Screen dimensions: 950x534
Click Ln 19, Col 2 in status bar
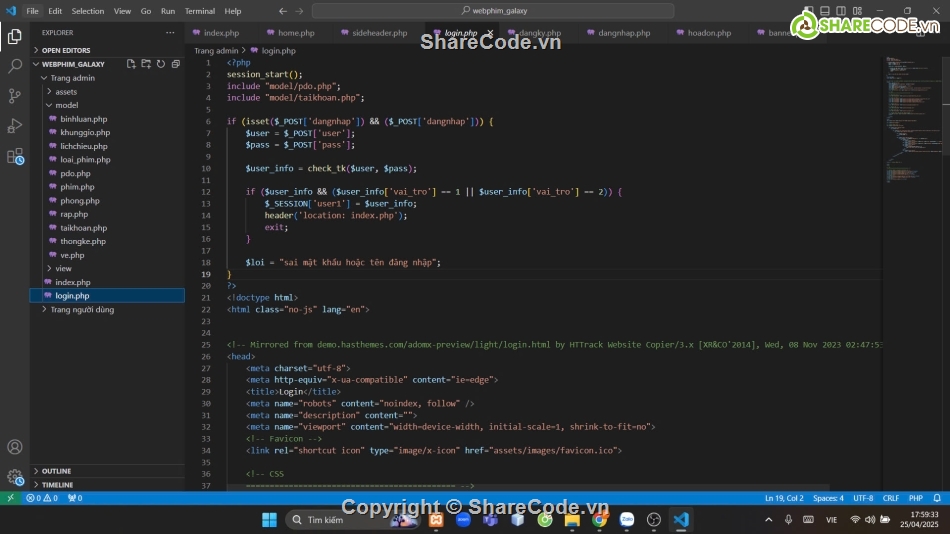coord(784,498)
